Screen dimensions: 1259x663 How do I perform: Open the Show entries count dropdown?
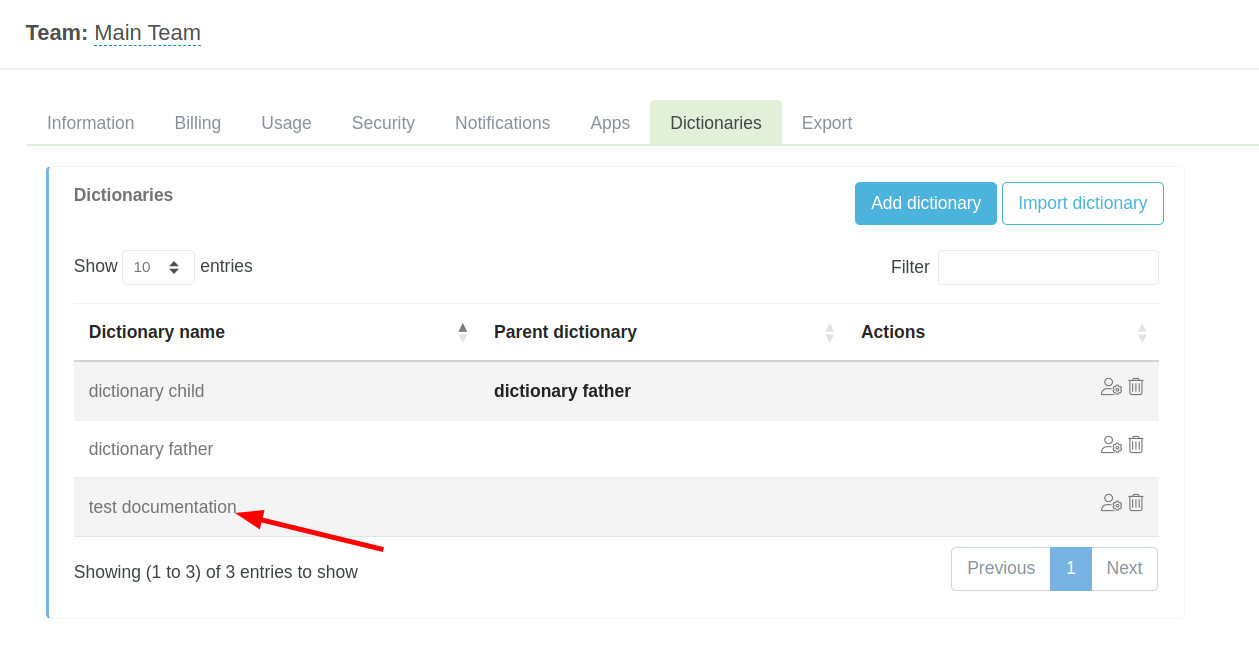click(x=158, y=267)
